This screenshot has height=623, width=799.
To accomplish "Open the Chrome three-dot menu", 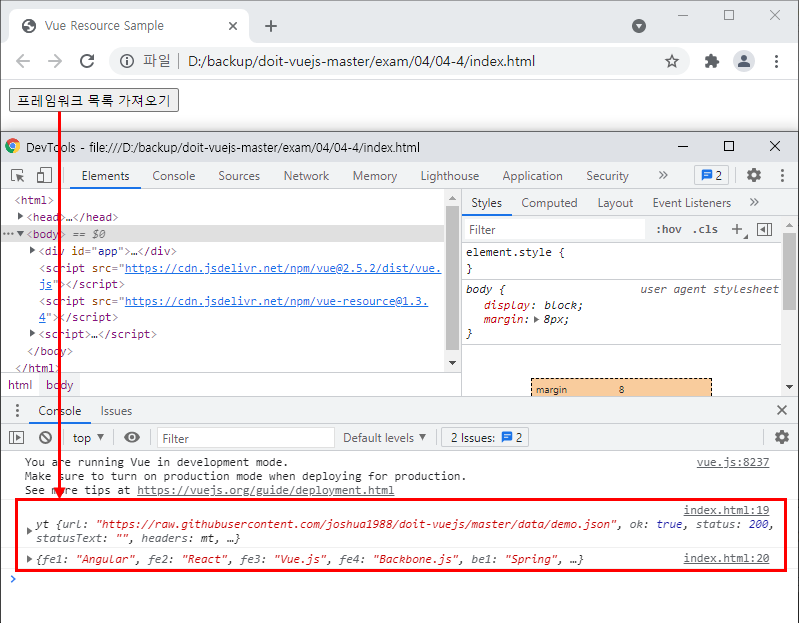I will coord(776,61).
